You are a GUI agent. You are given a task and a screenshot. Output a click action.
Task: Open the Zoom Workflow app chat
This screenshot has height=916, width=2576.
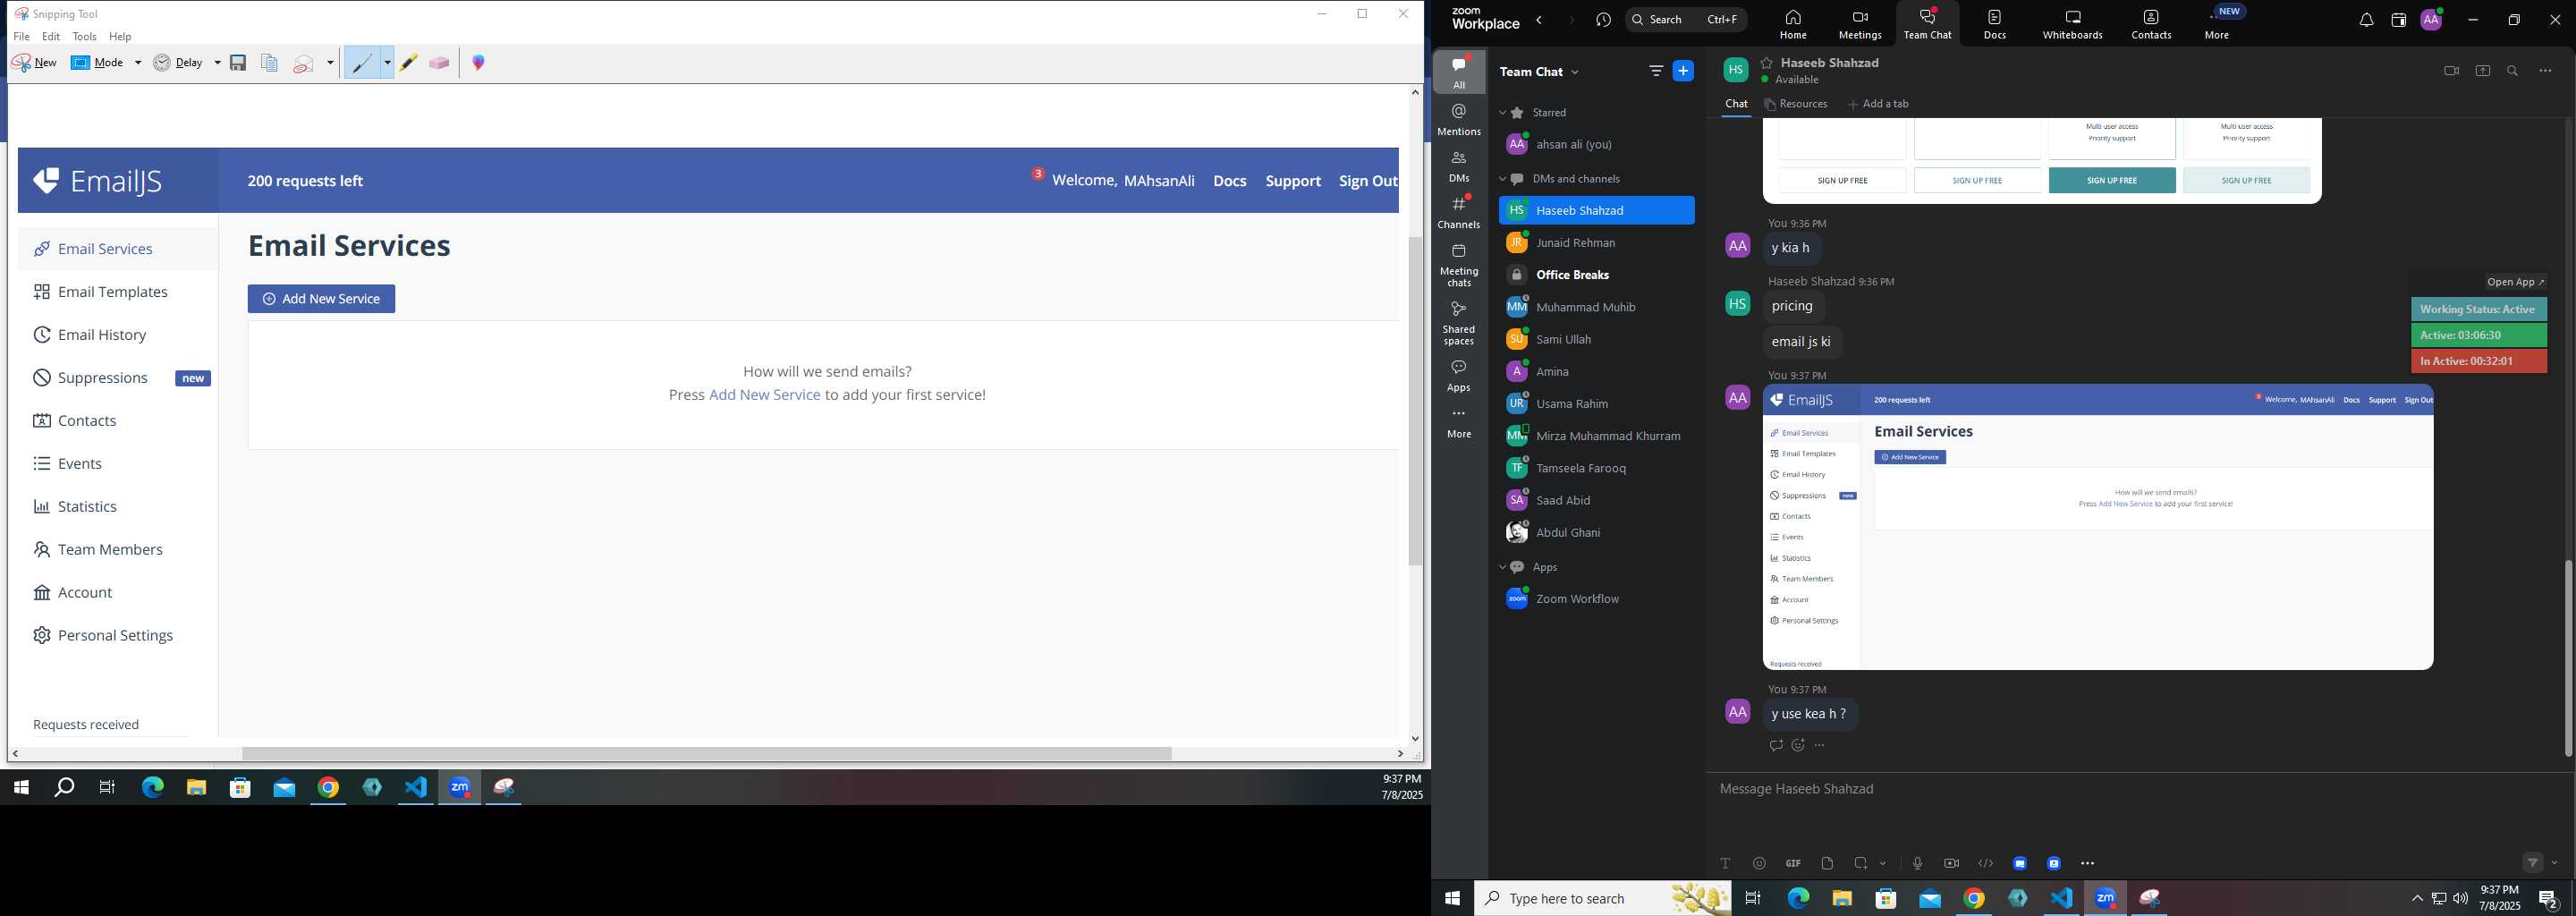pyautogui.click(x=1597, y=600)
